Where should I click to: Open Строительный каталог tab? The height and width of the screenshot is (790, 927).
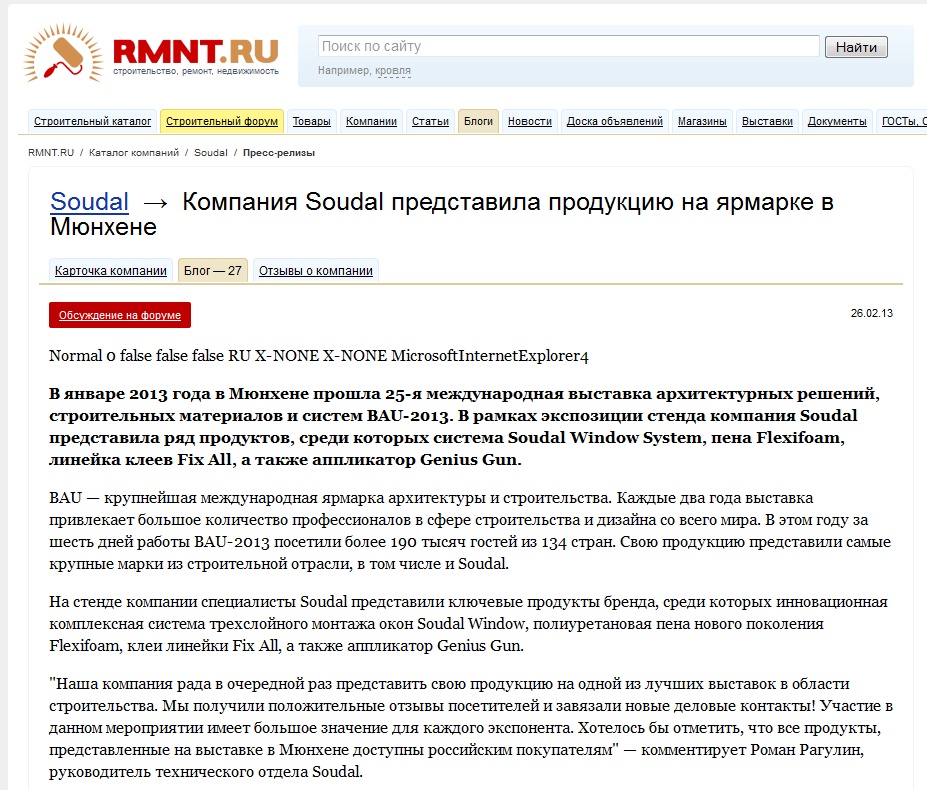tap(92, 121)
